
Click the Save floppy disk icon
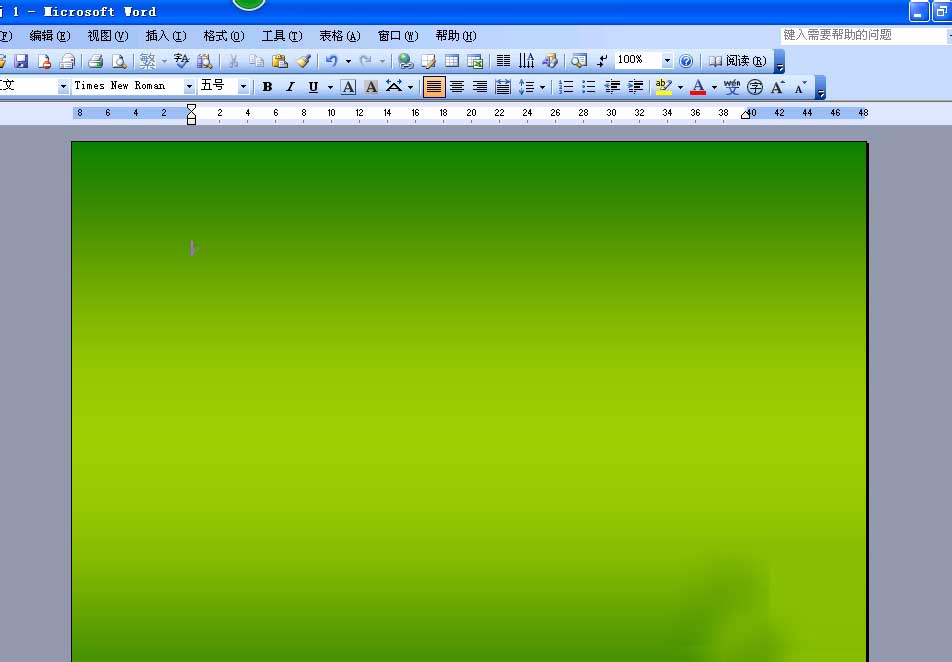click(21, 61)
